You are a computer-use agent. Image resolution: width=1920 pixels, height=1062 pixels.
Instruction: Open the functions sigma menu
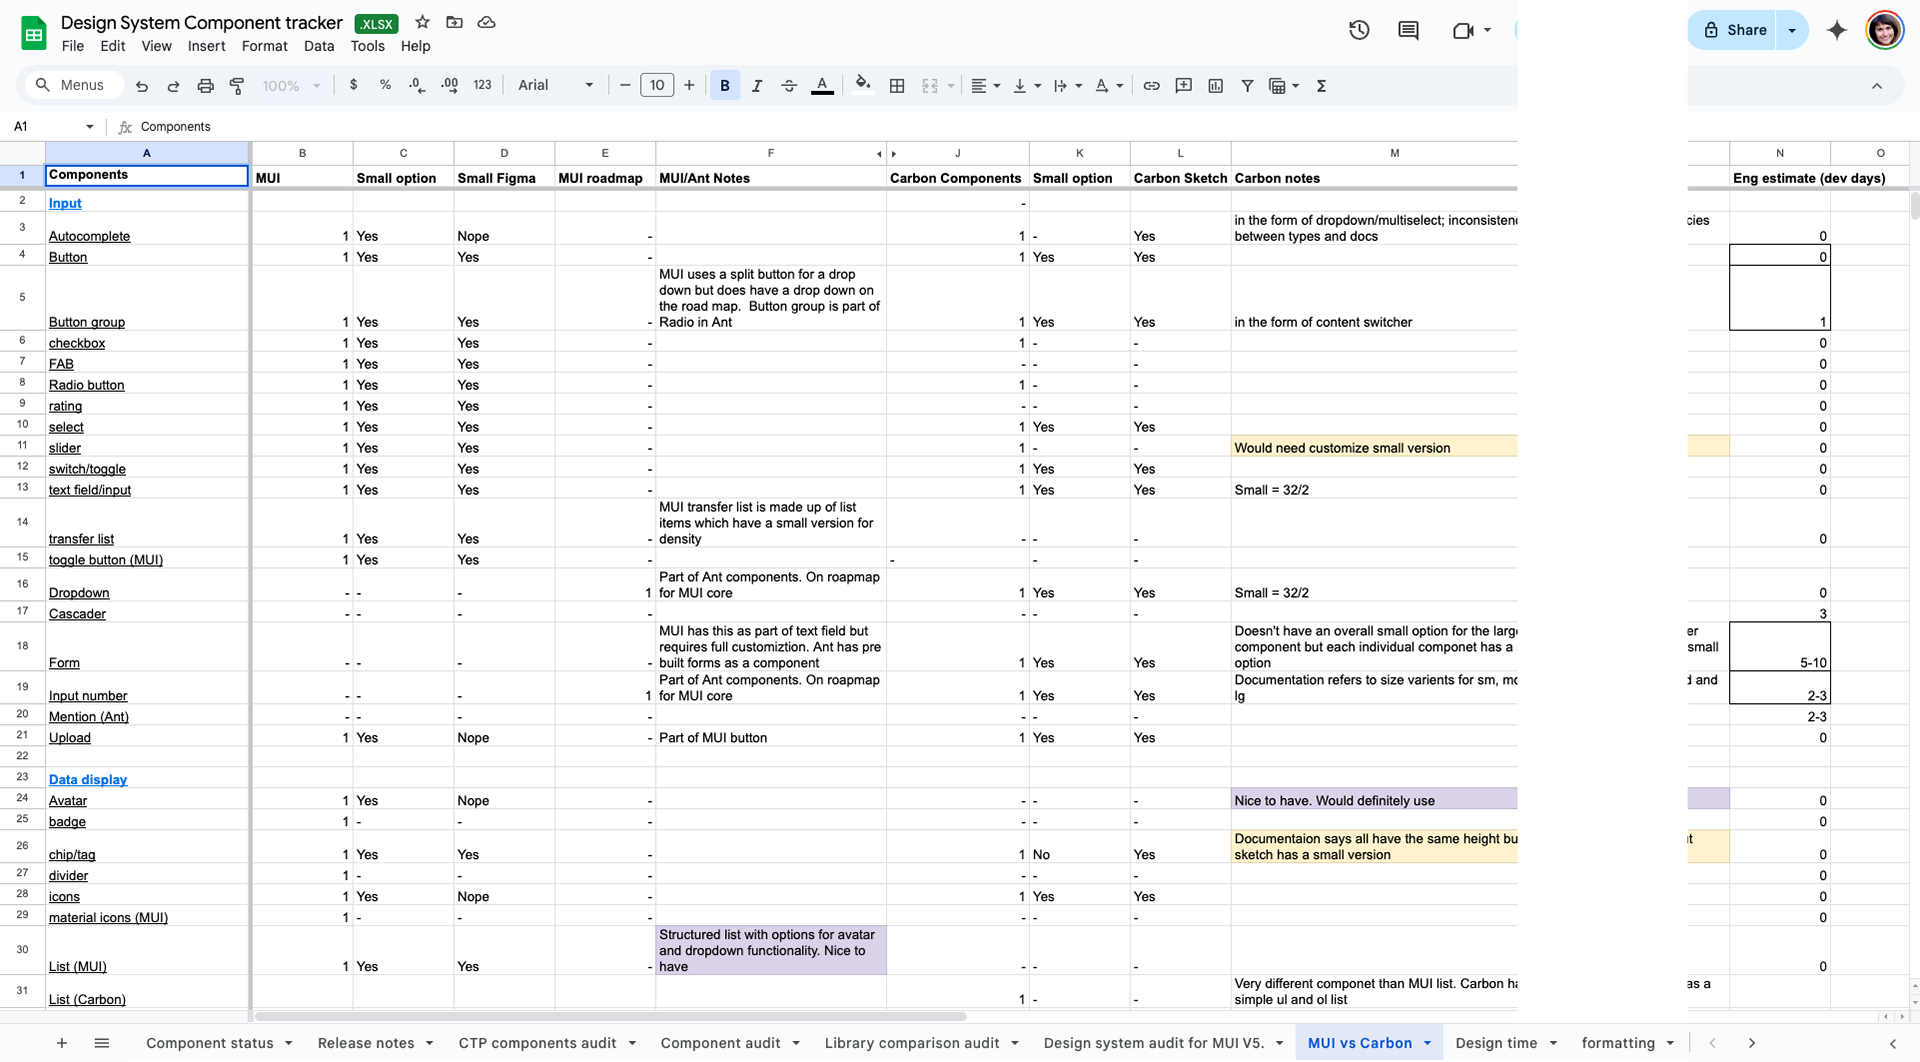tap(1321, 86)
